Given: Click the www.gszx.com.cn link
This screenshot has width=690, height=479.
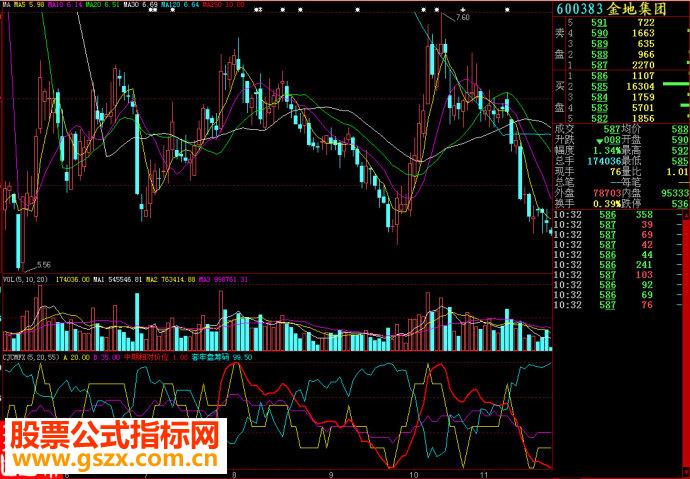Looking at the screenshot, I should [115, 460].
